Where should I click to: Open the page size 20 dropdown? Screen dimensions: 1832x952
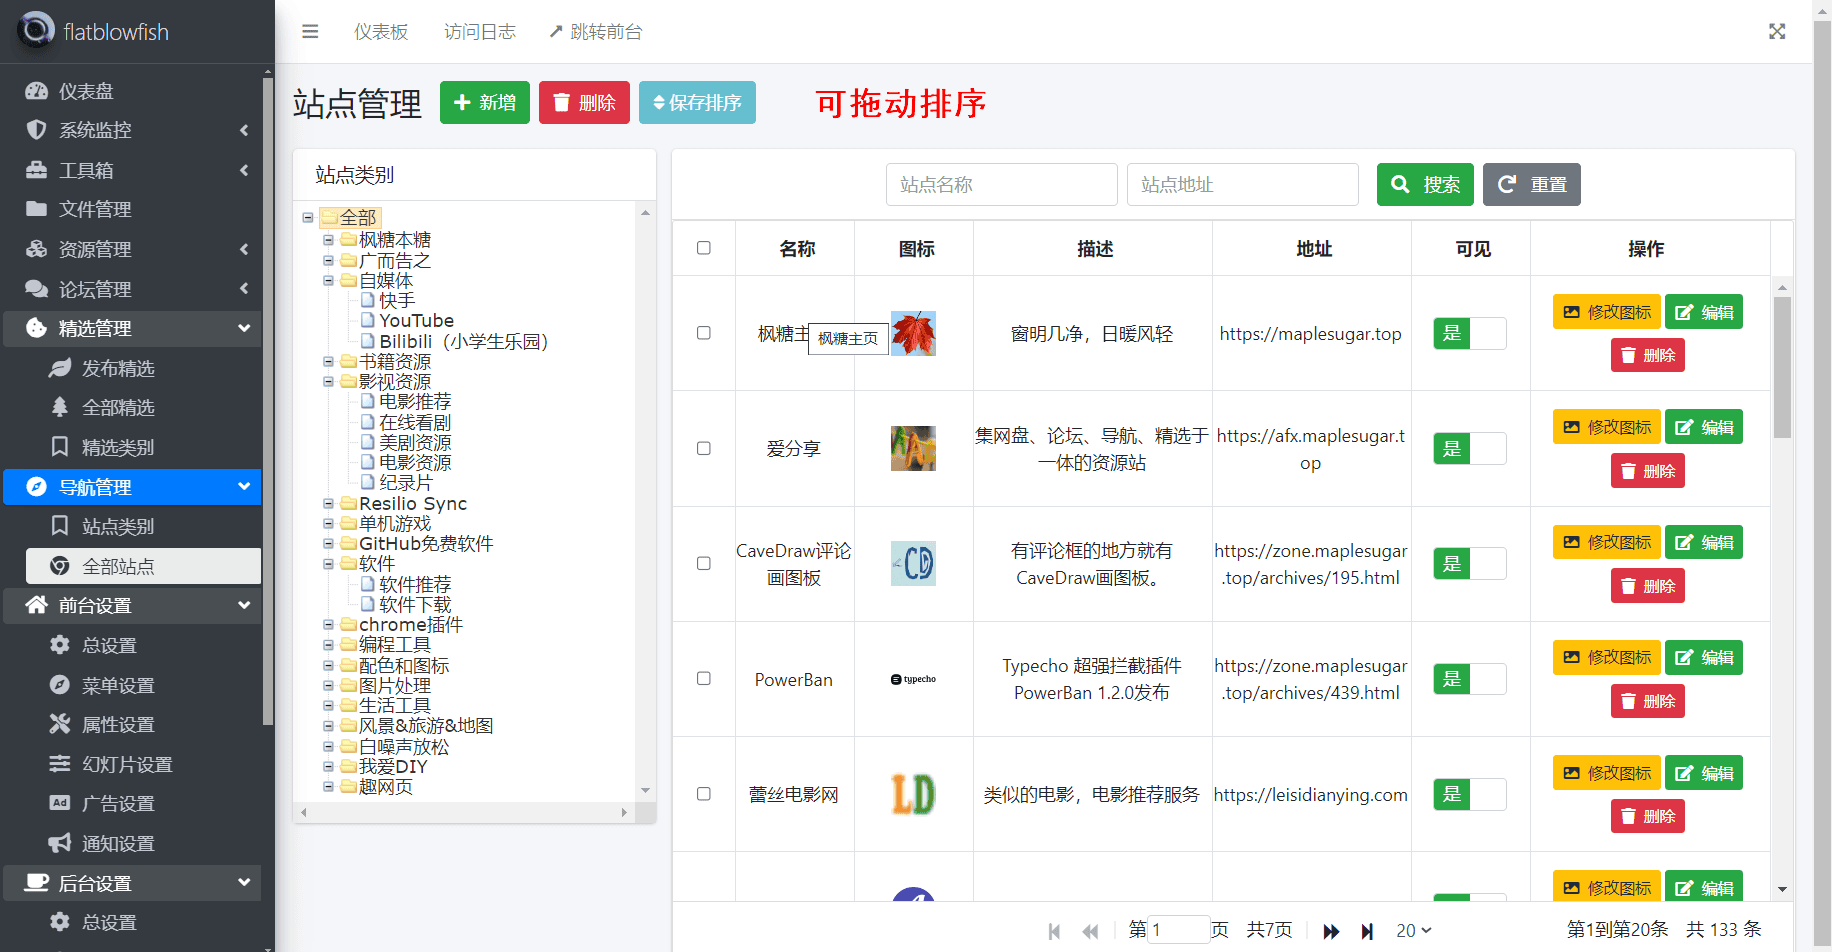(1414, 931)
